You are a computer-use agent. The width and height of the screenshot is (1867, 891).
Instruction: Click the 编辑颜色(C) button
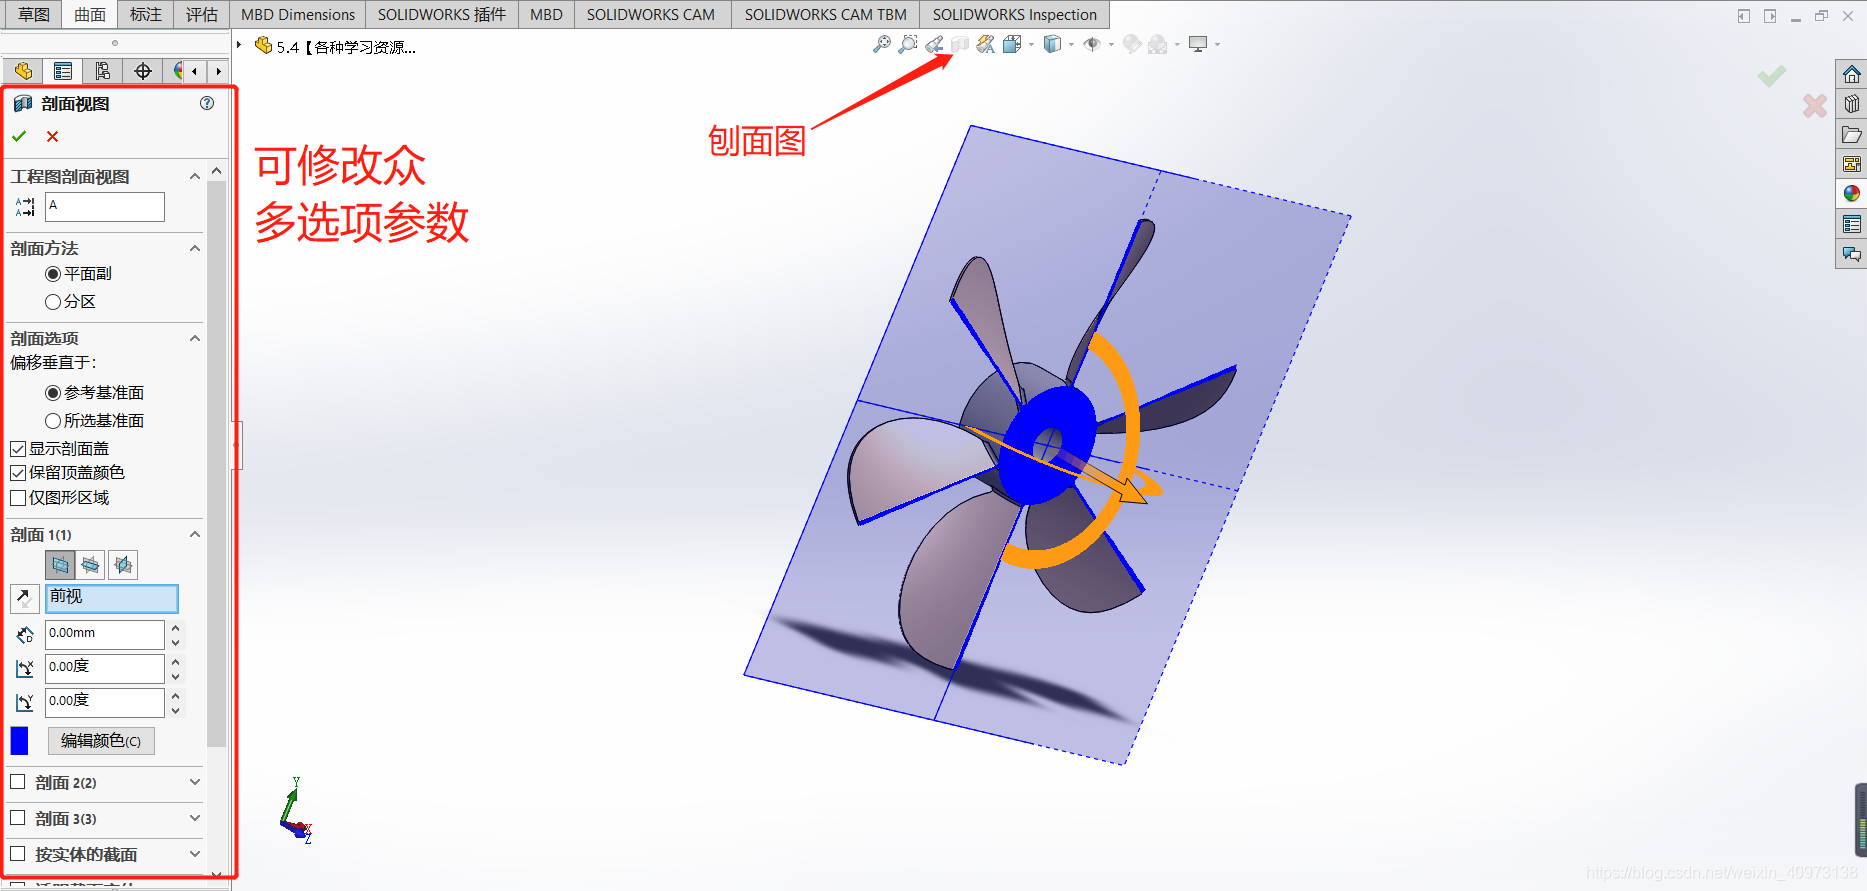coord(101,741)
